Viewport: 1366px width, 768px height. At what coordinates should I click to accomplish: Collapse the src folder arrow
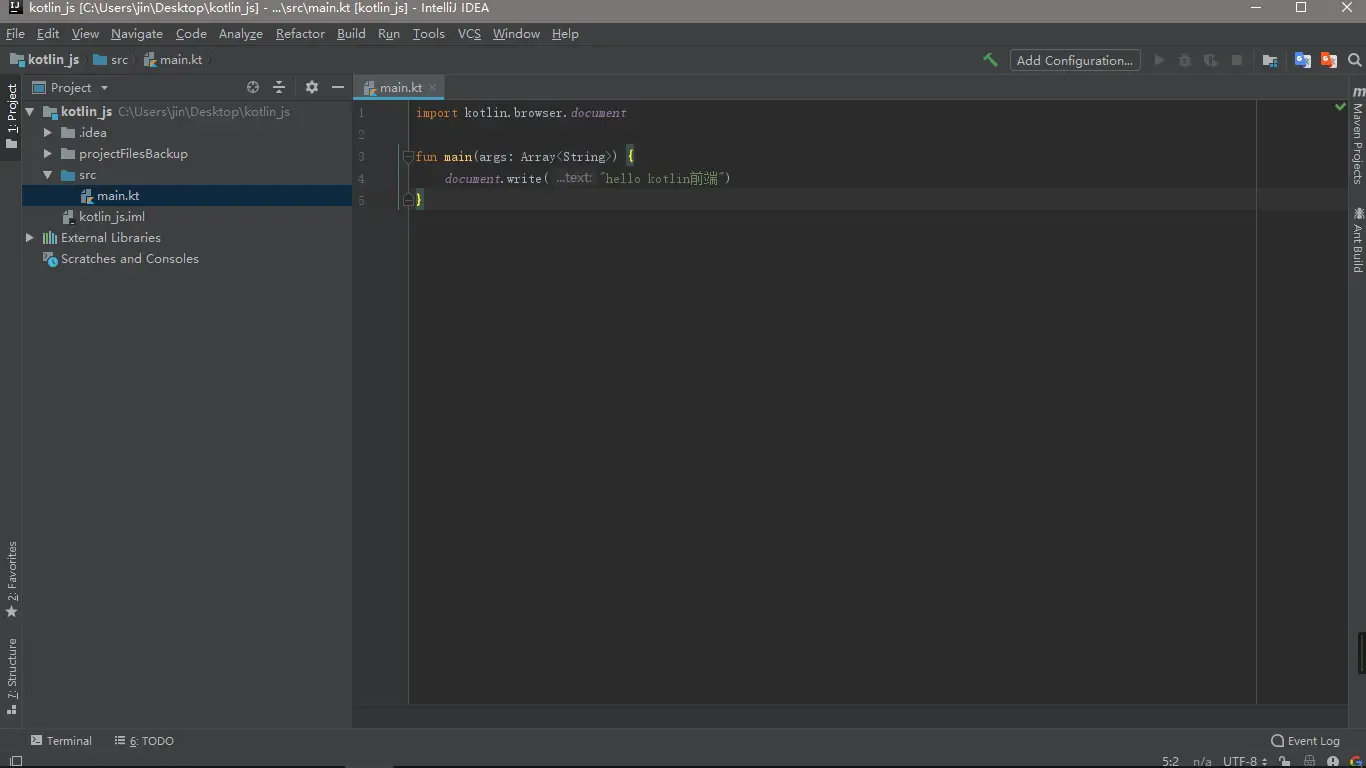coord(48,175)
